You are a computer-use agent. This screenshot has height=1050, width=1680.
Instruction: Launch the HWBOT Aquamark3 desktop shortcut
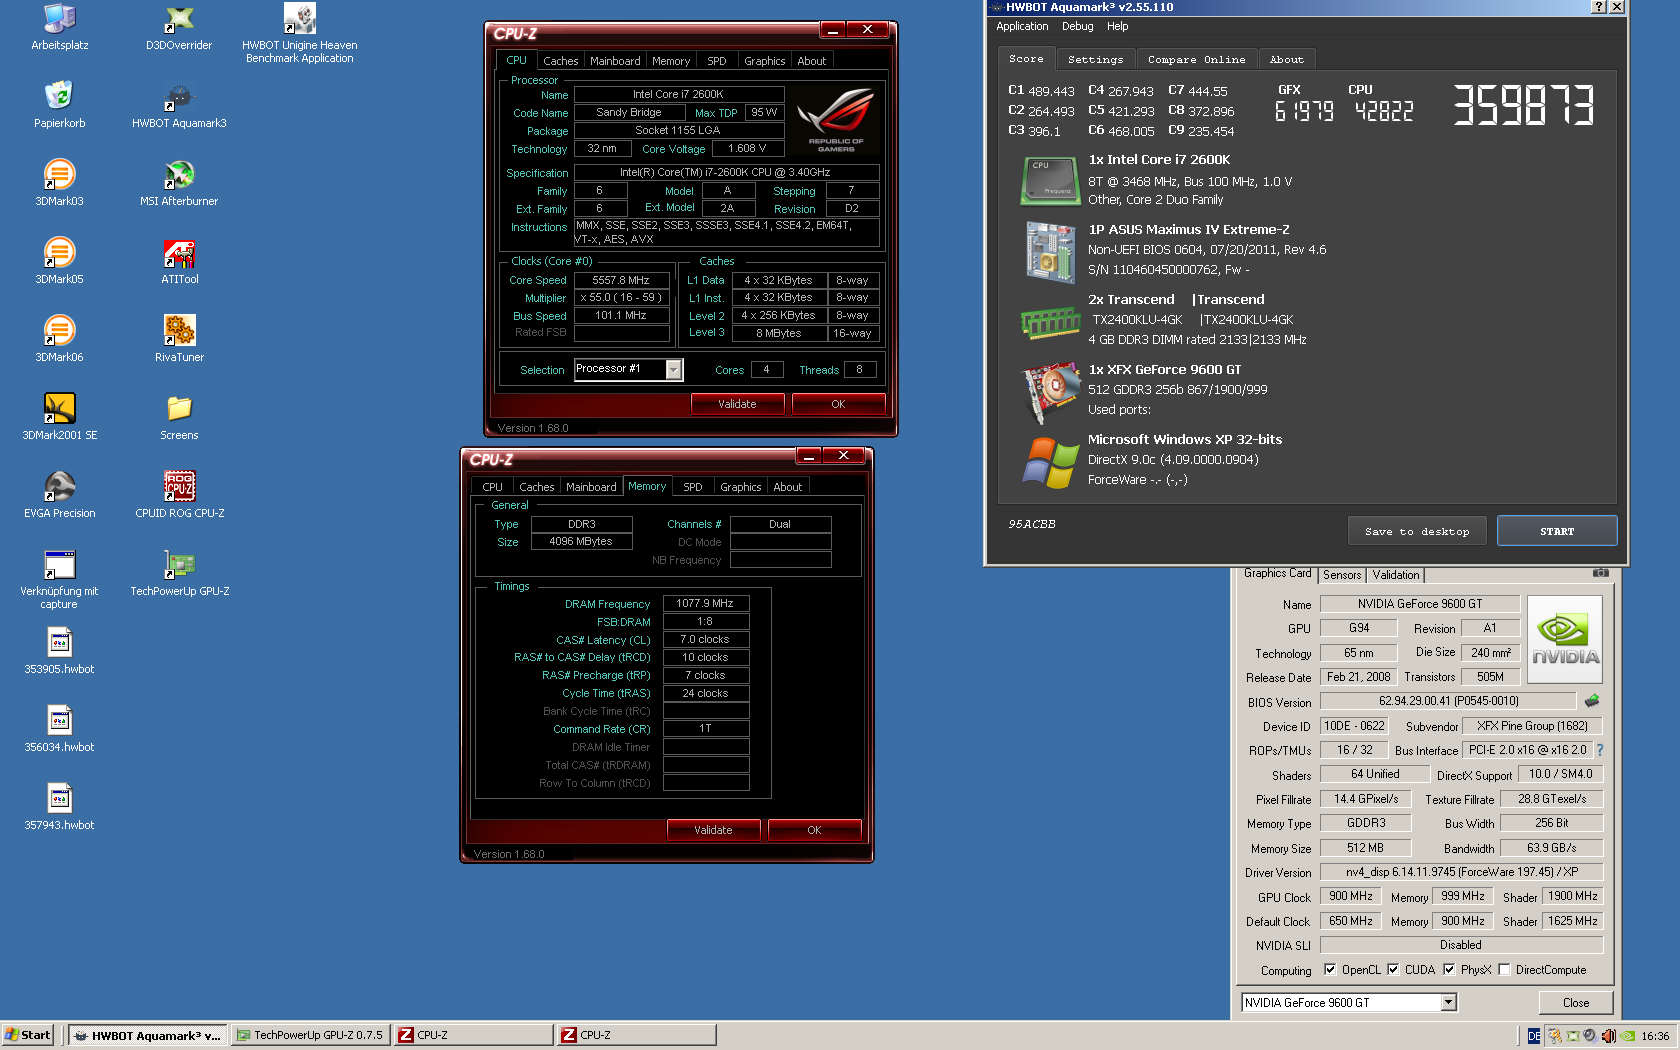[x=179, y=104]
